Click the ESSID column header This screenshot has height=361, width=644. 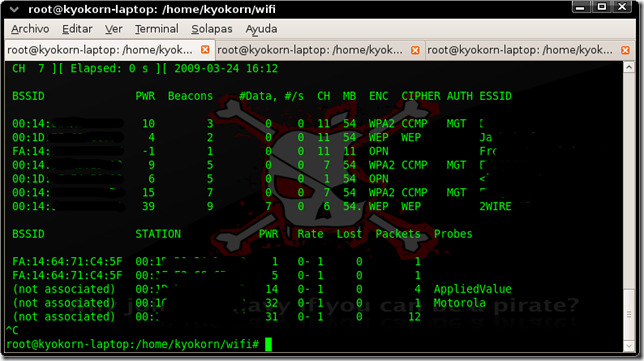click(x=495, y=96)
